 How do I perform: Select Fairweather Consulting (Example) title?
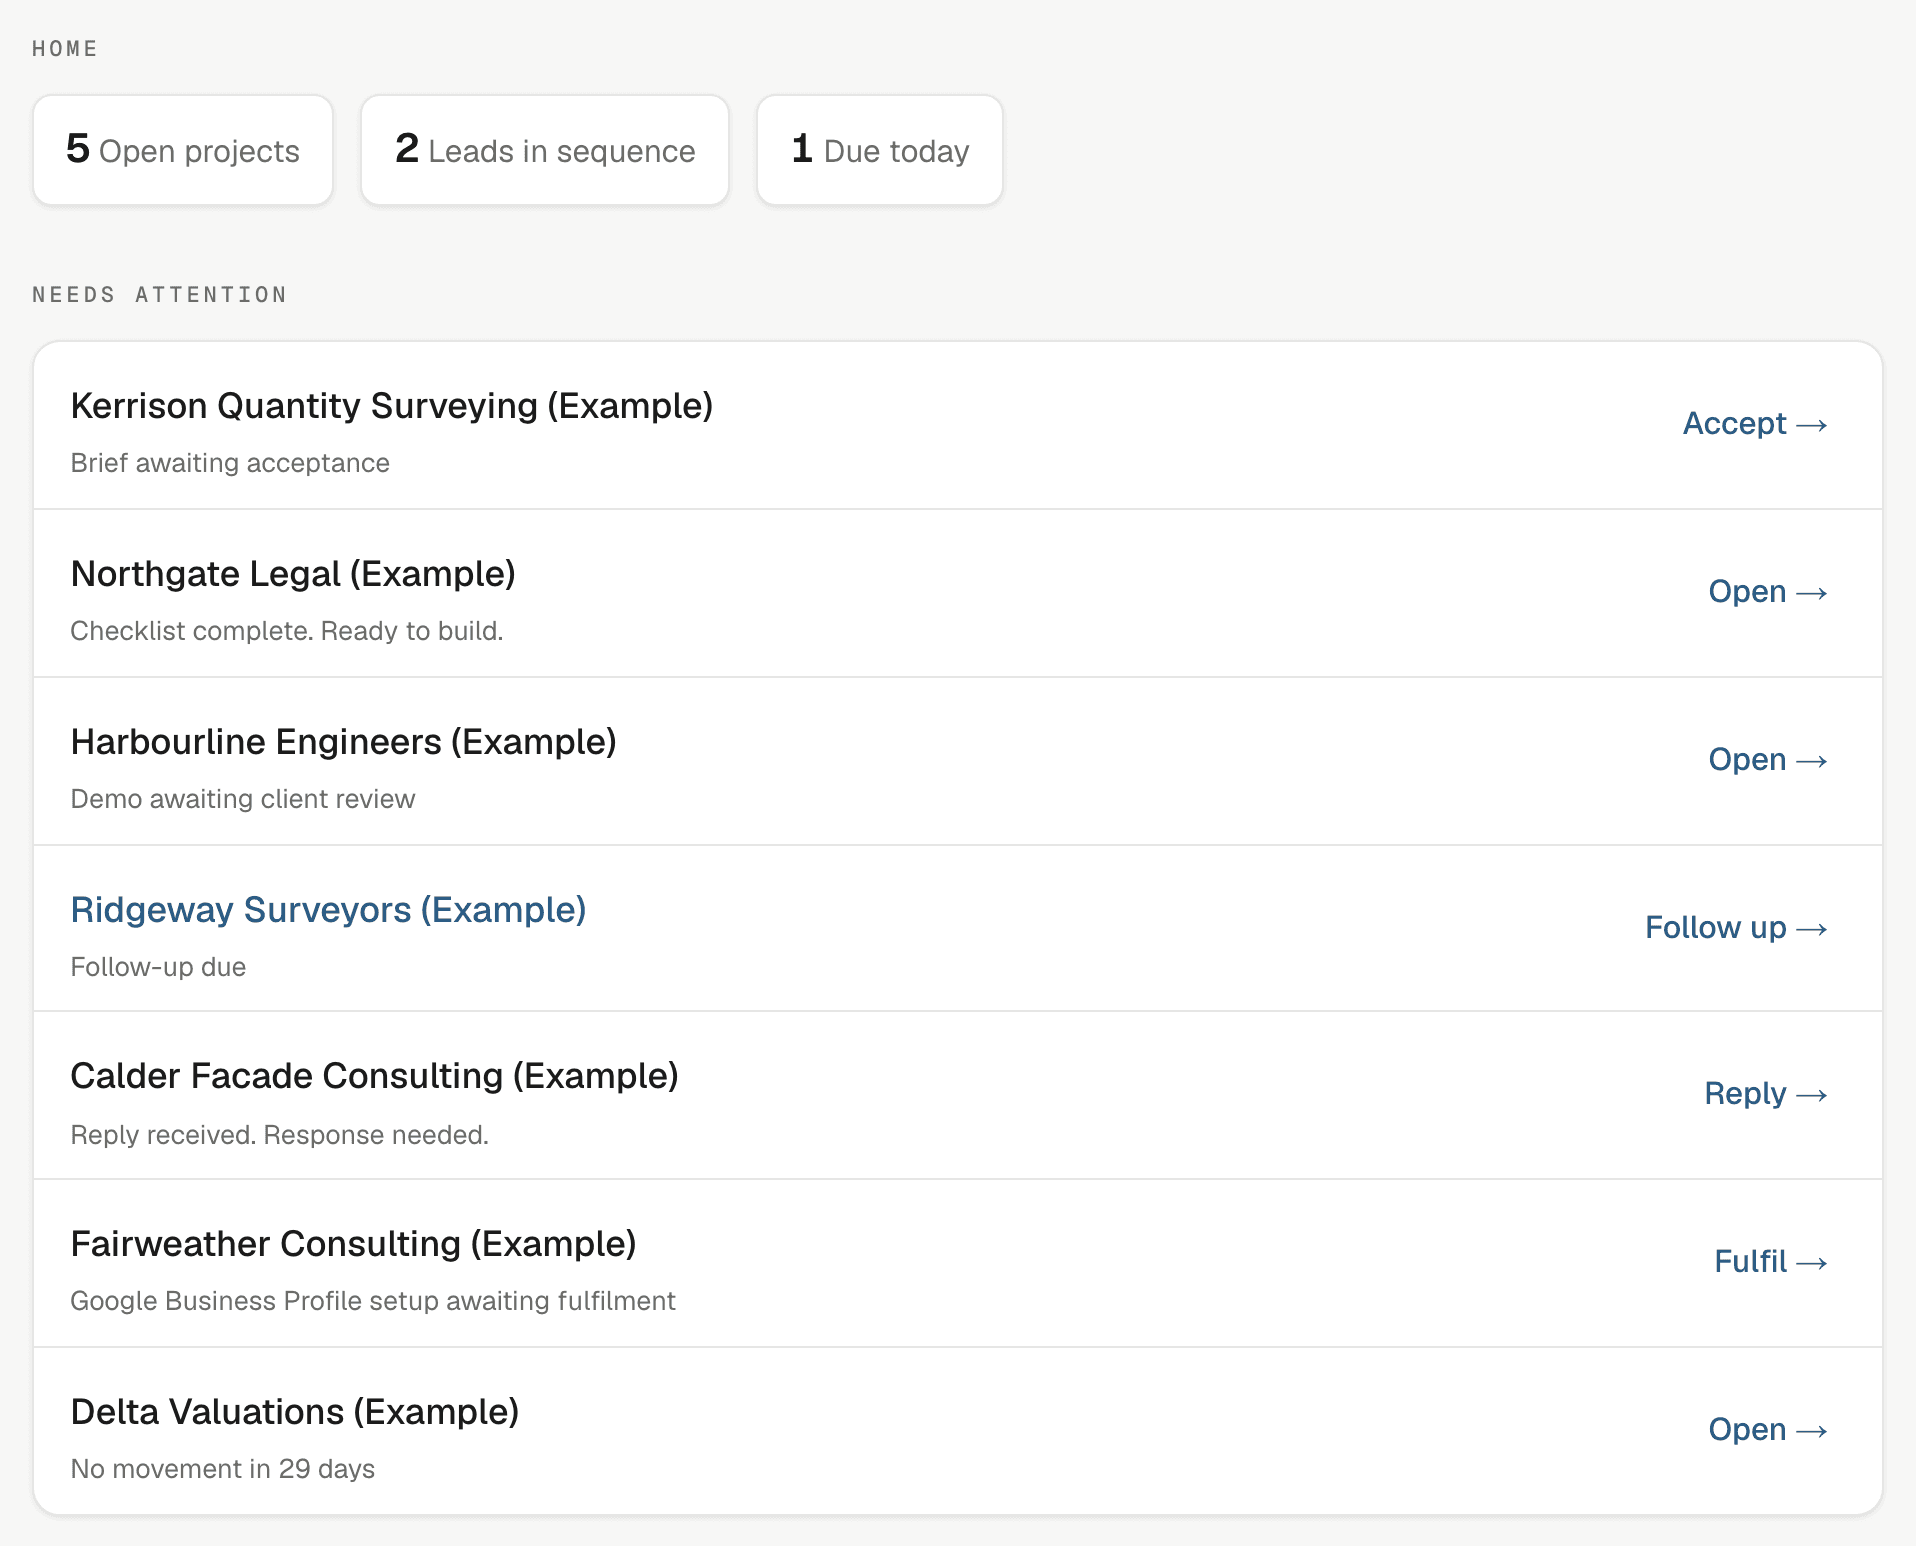(354, 1244)
